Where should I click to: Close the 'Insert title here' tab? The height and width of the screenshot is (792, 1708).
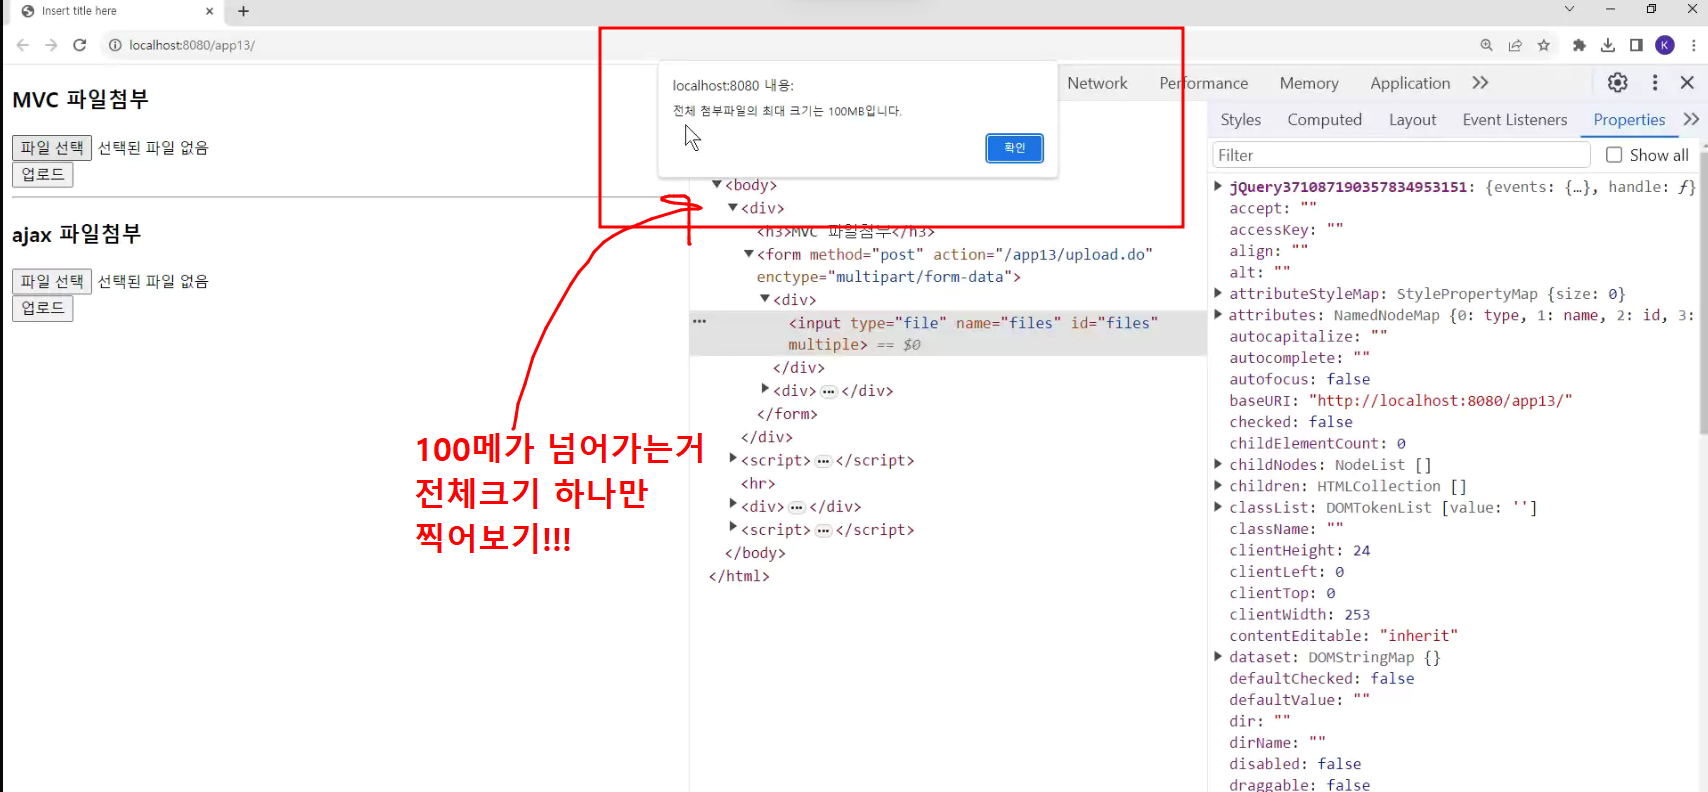[209, 11]
